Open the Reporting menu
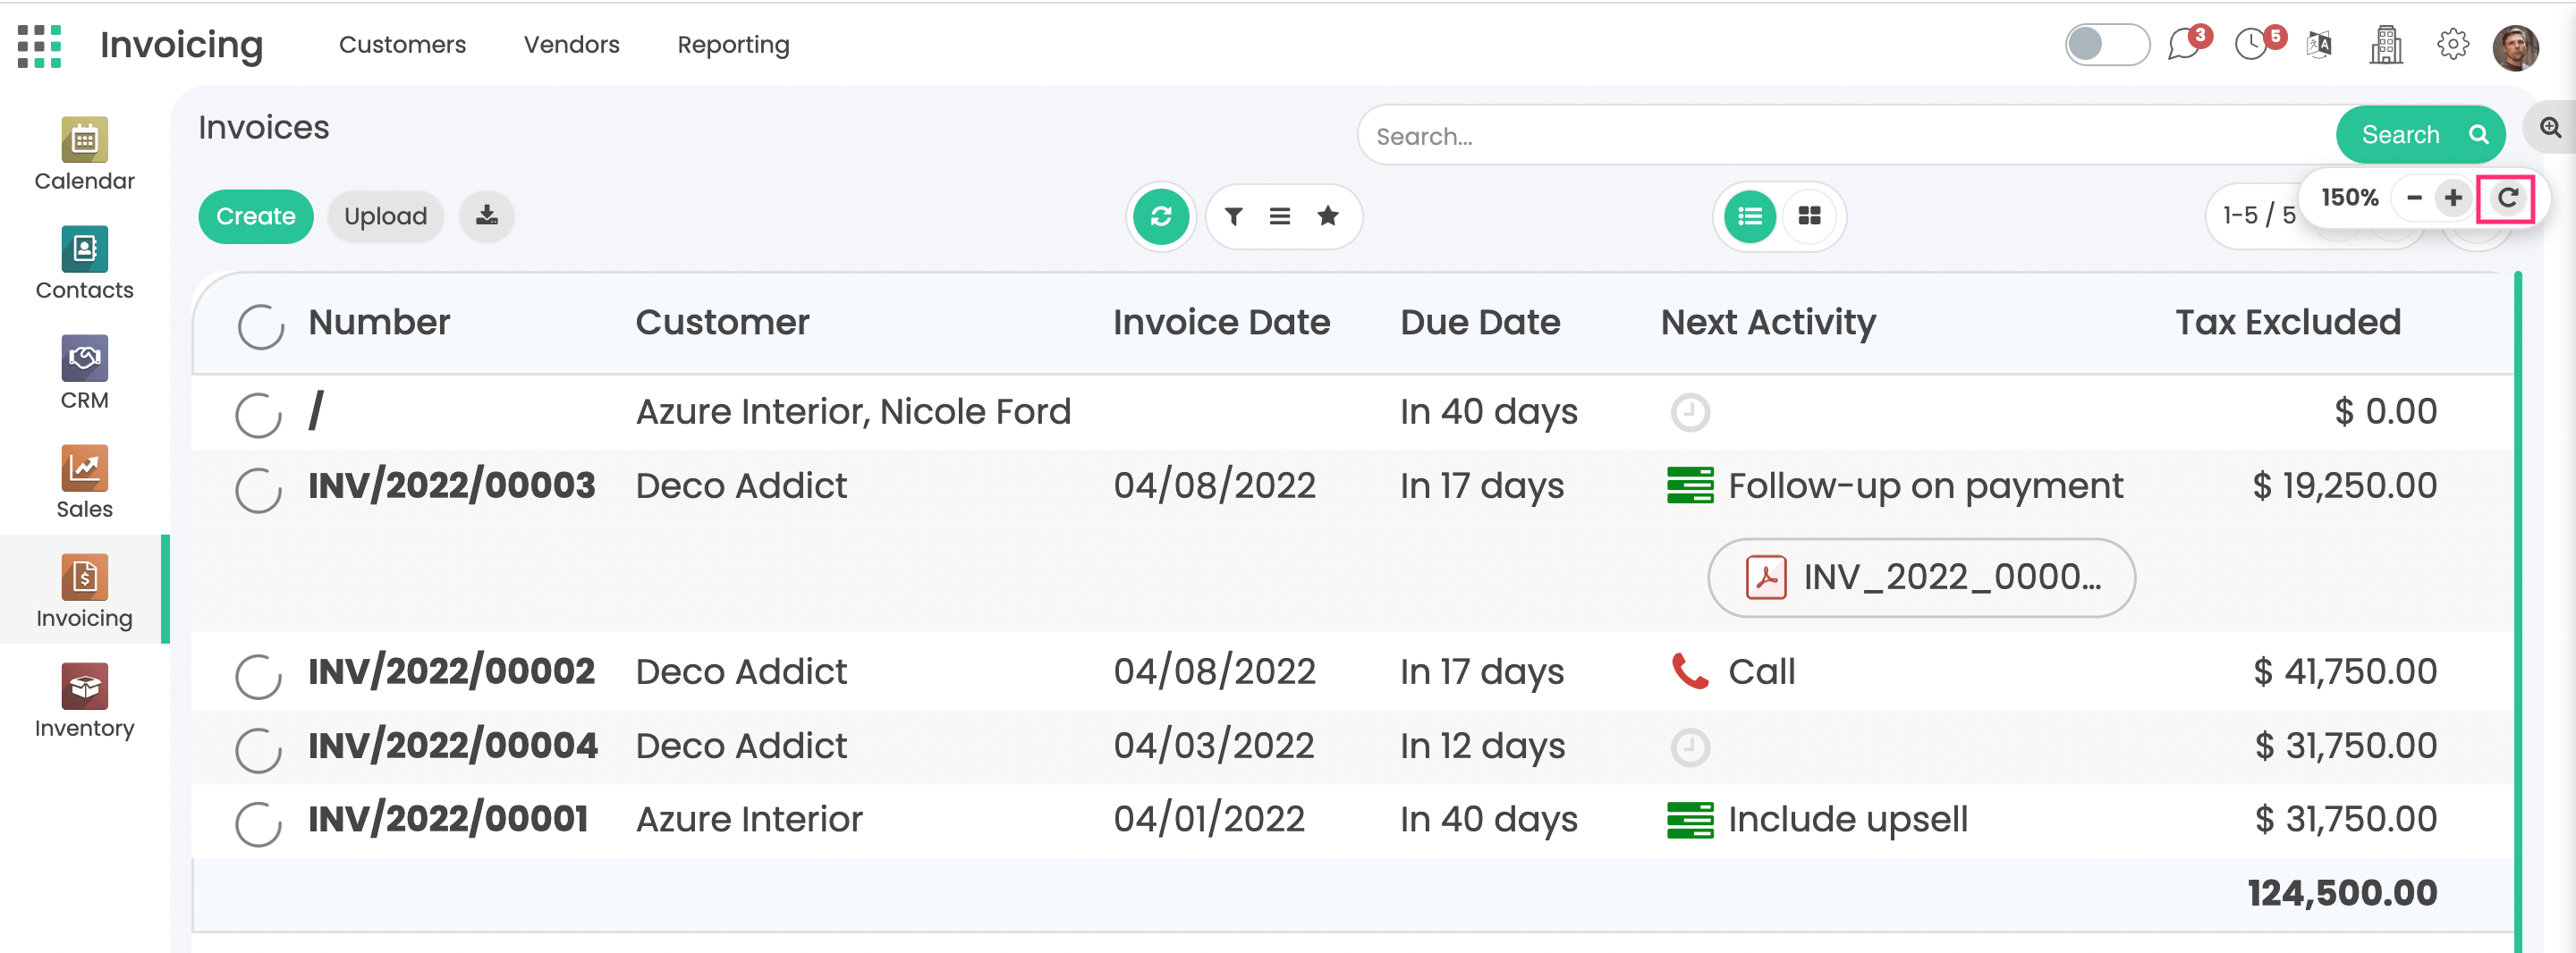Image resolution: width=2576 pixels, height=953 pixels. (x=733, y=45)
